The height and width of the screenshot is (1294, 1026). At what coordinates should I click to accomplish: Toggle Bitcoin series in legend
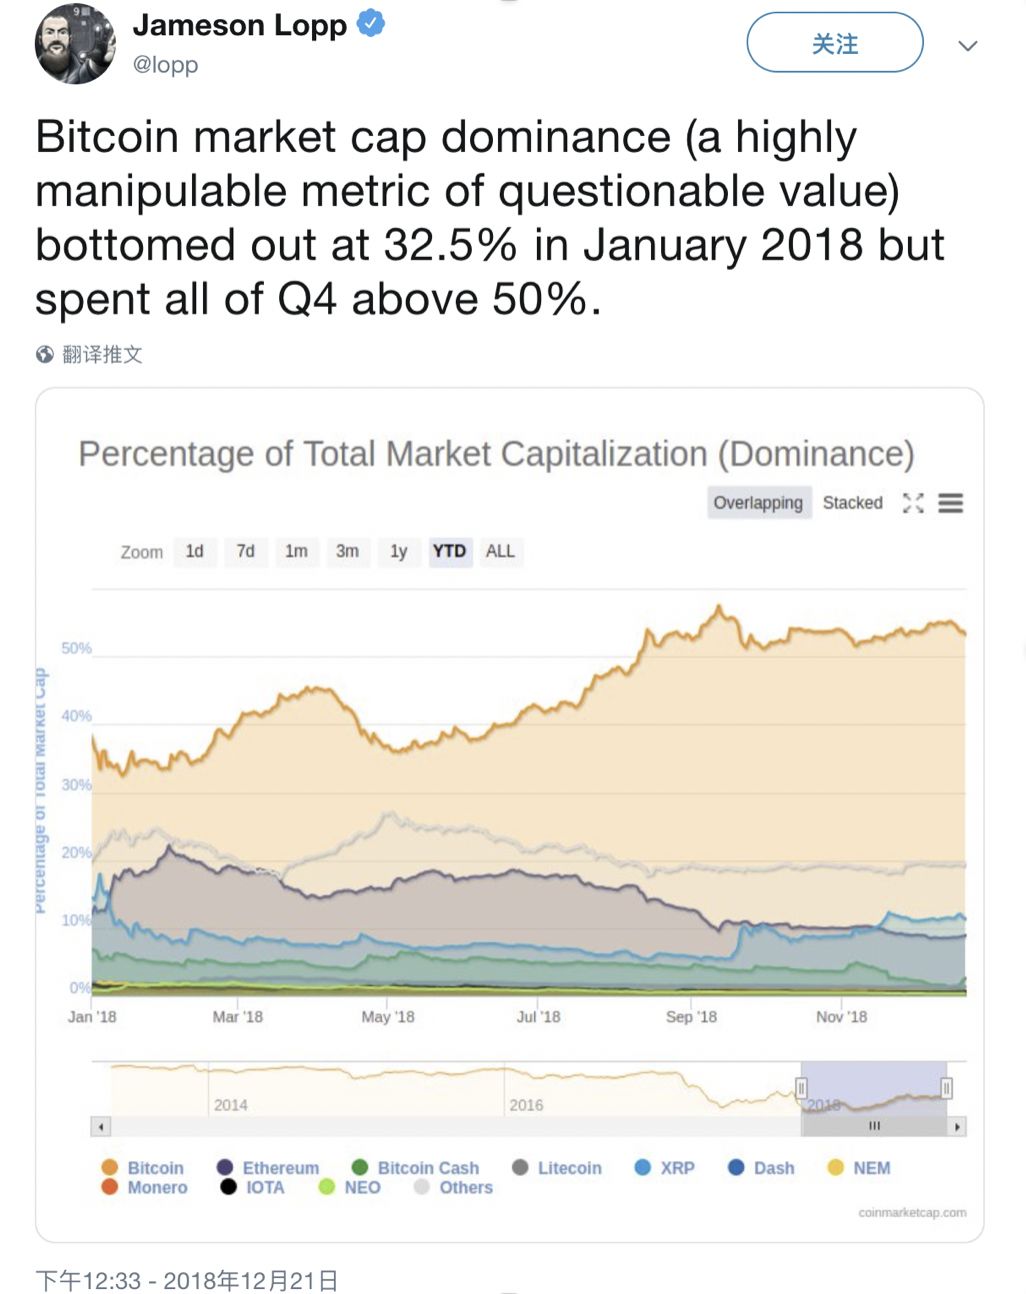(155, 1168)
